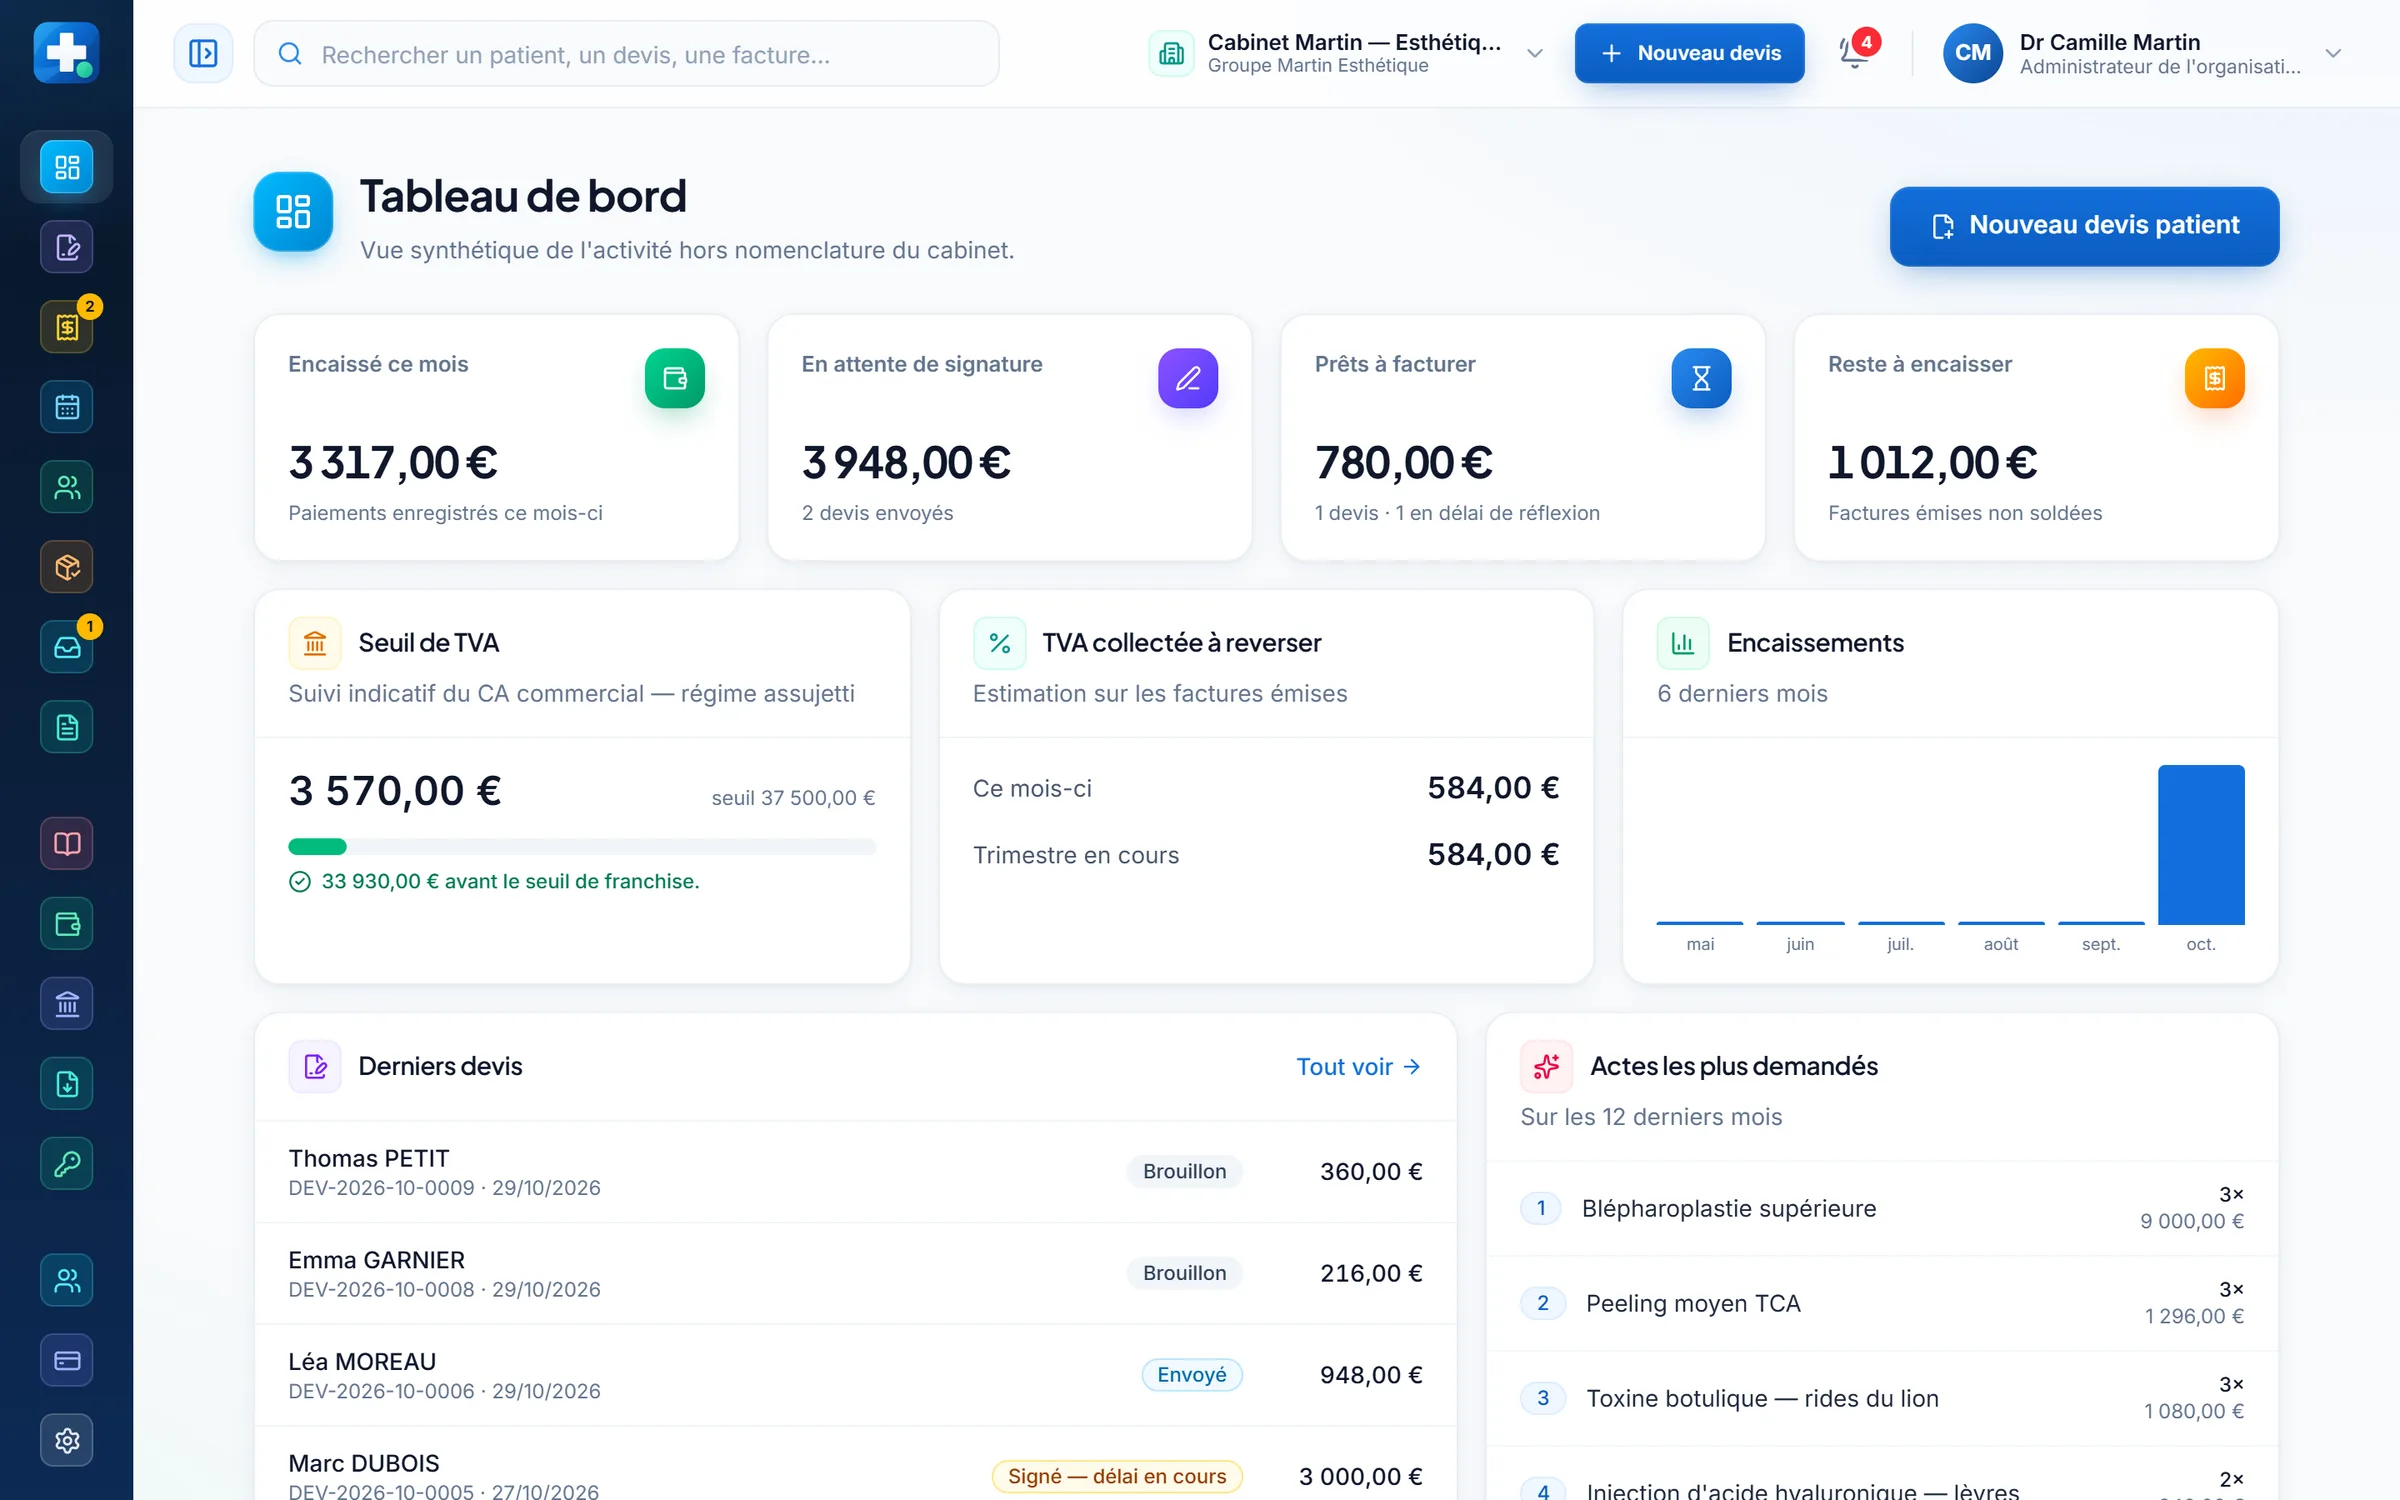Viewport: 2400px width, 1500px height.
Task: Click the Seuil de TVA progress bar
Action: 582,847
